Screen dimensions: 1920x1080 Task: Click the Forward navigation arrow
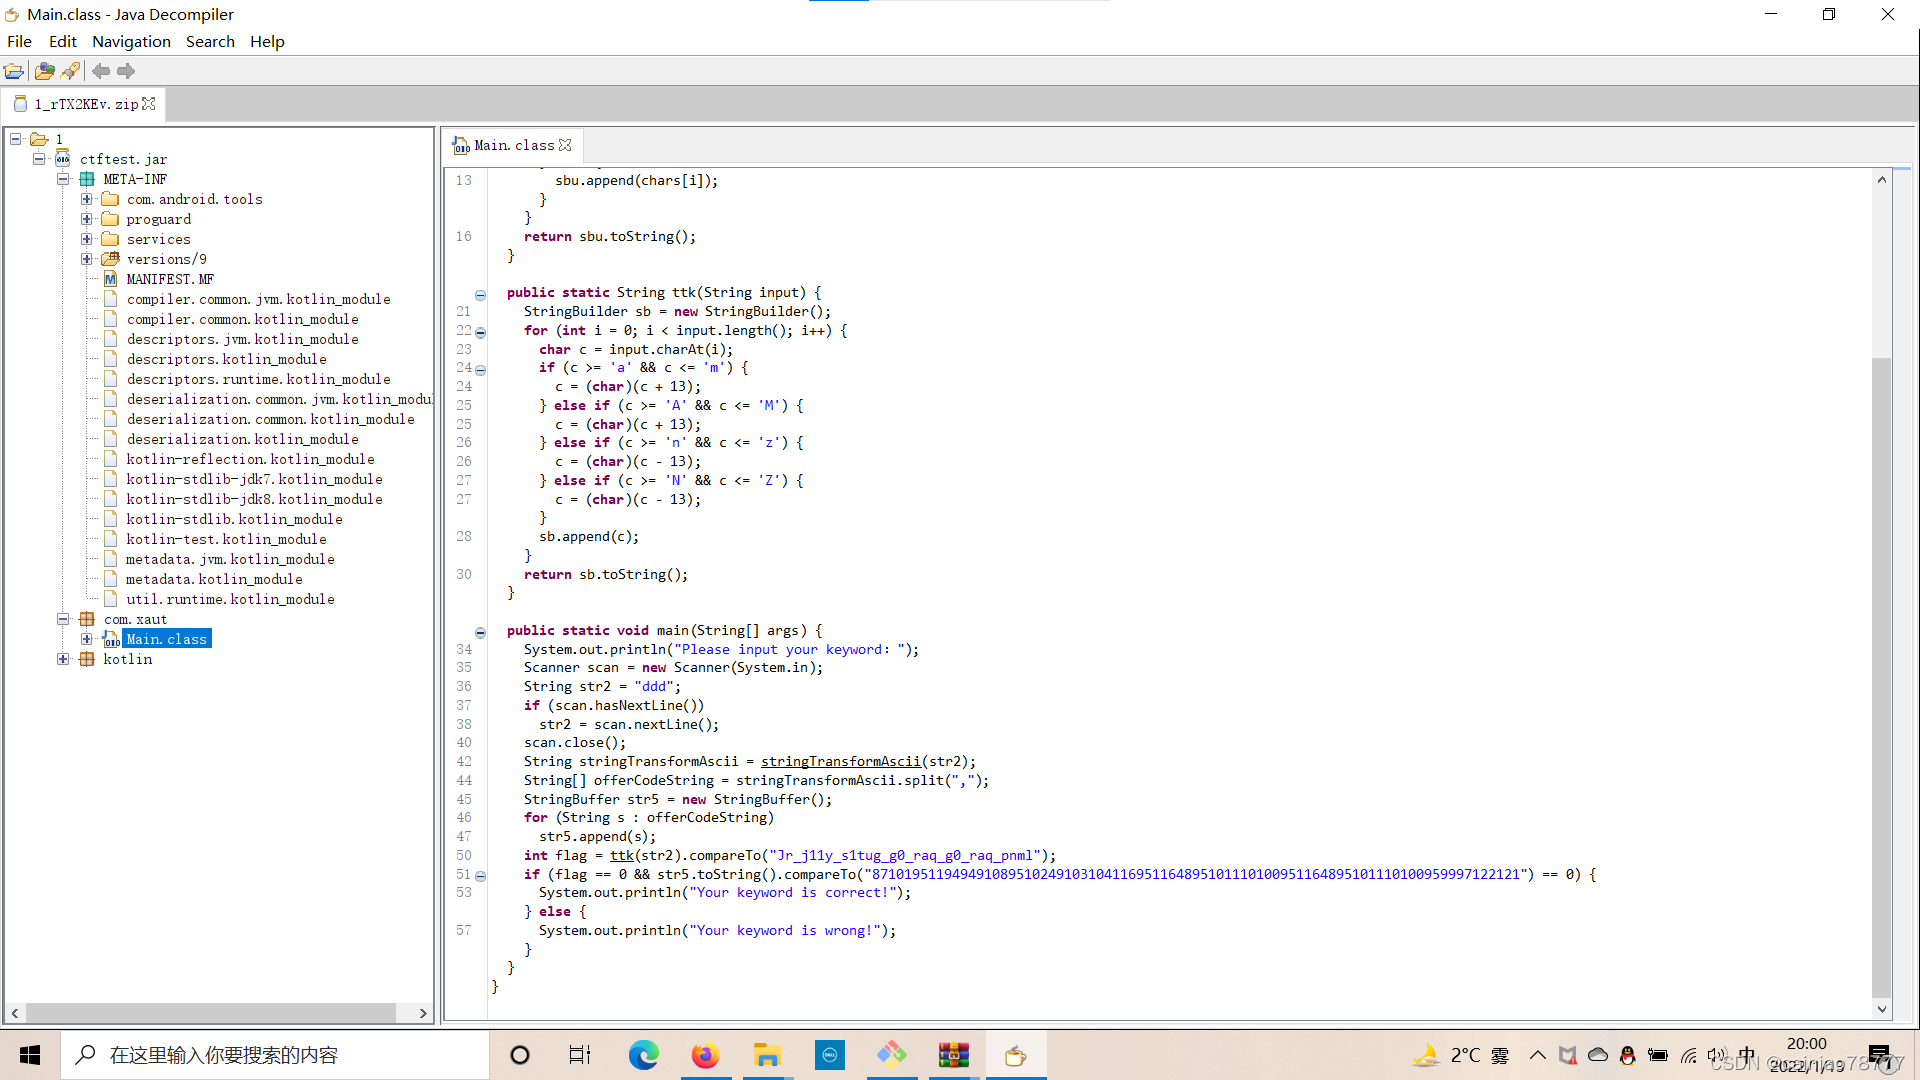[x=126, y=71]
